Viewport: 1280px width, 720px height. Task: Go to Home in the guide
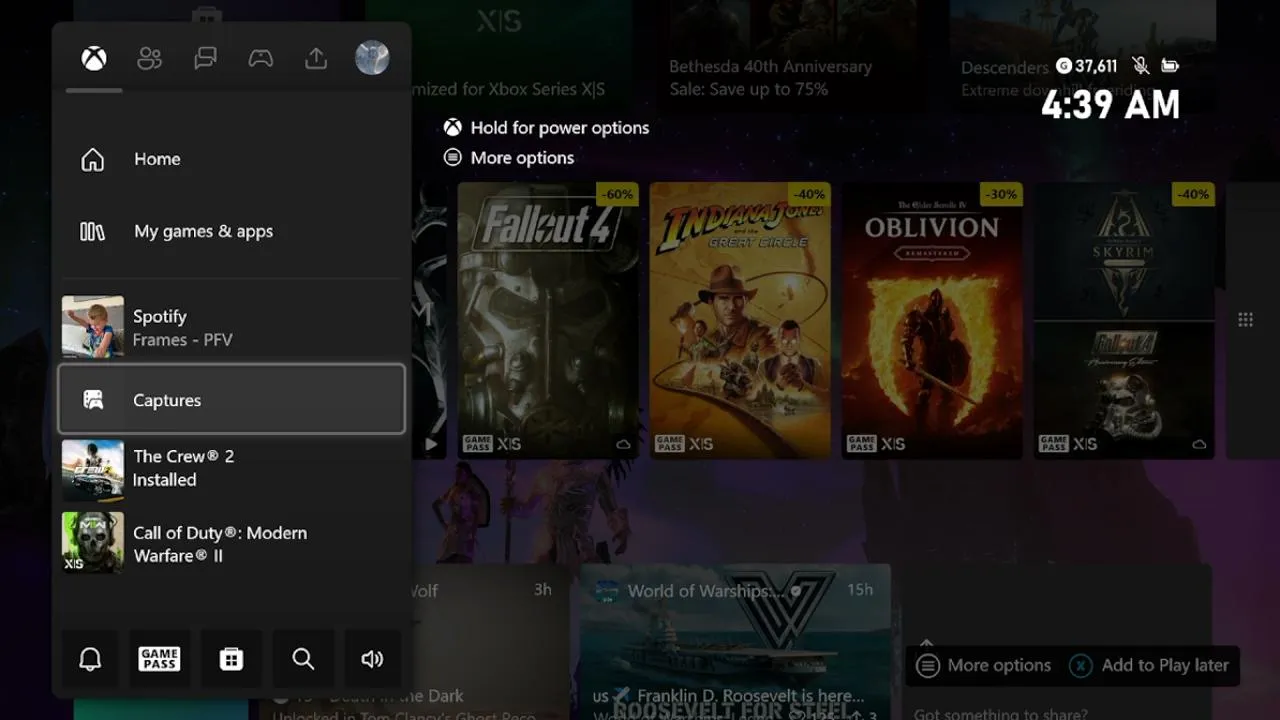[231, 159]
